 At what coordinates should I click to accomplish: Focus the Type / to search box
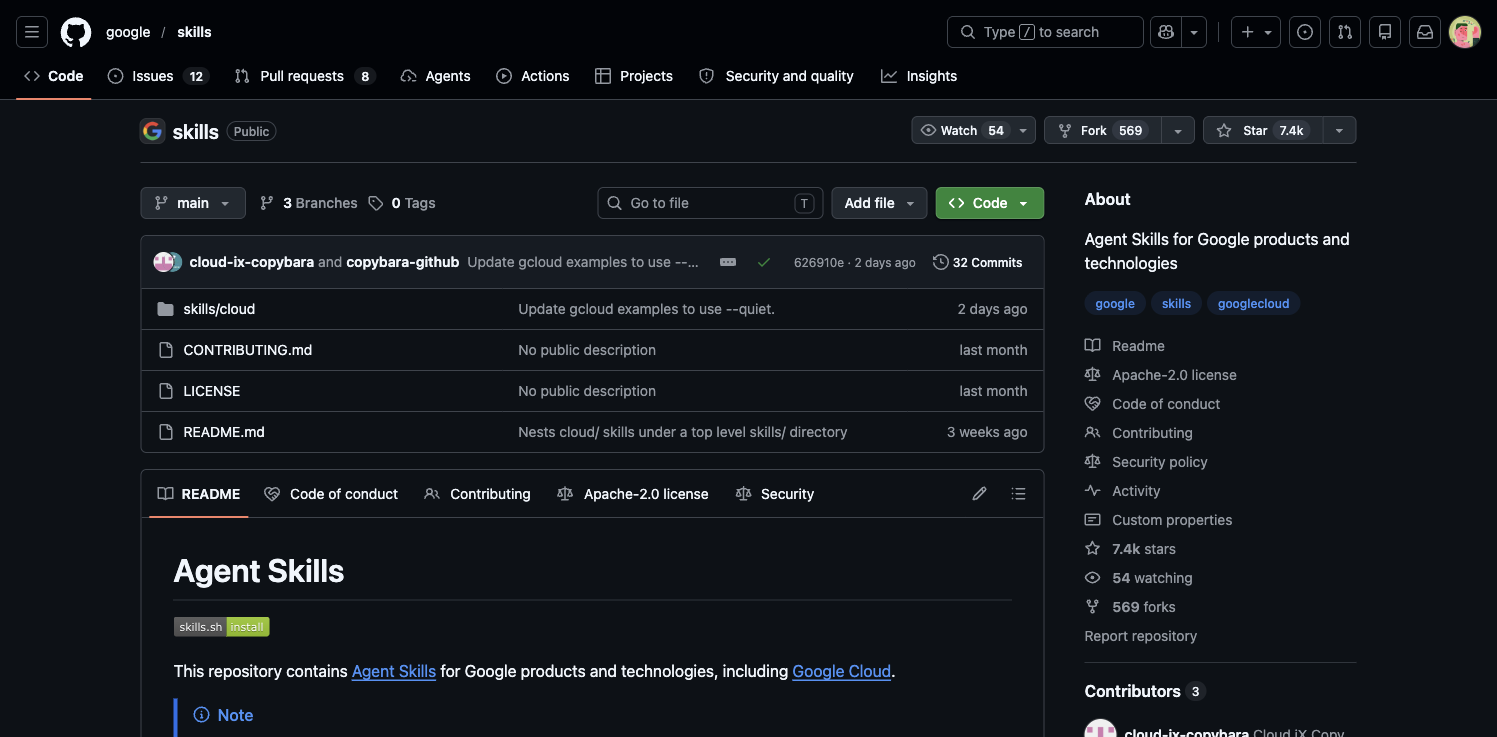click(1045, 32)
